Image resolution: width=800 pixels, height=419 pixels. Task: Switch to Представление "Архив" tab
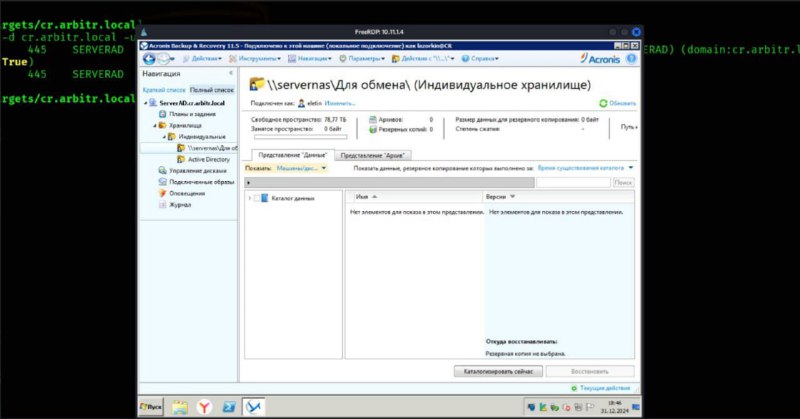[x=372, y=155]
